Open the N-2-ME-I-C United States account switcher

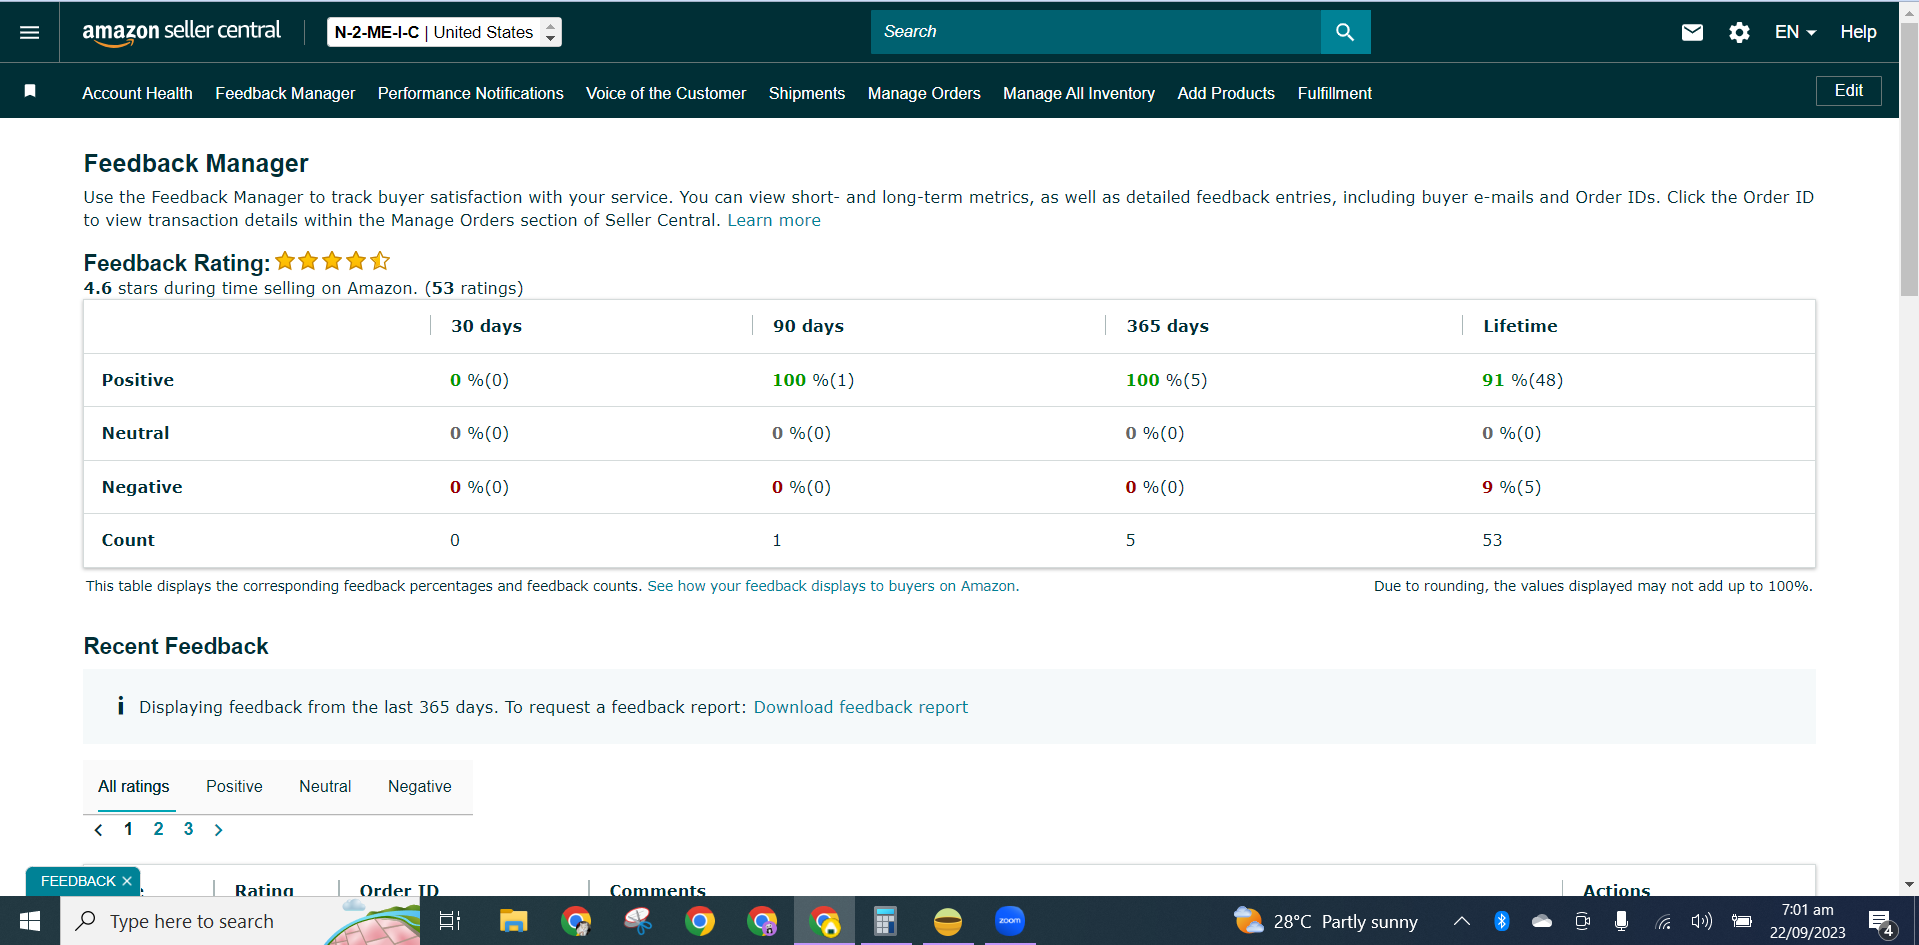coord(444,32)
